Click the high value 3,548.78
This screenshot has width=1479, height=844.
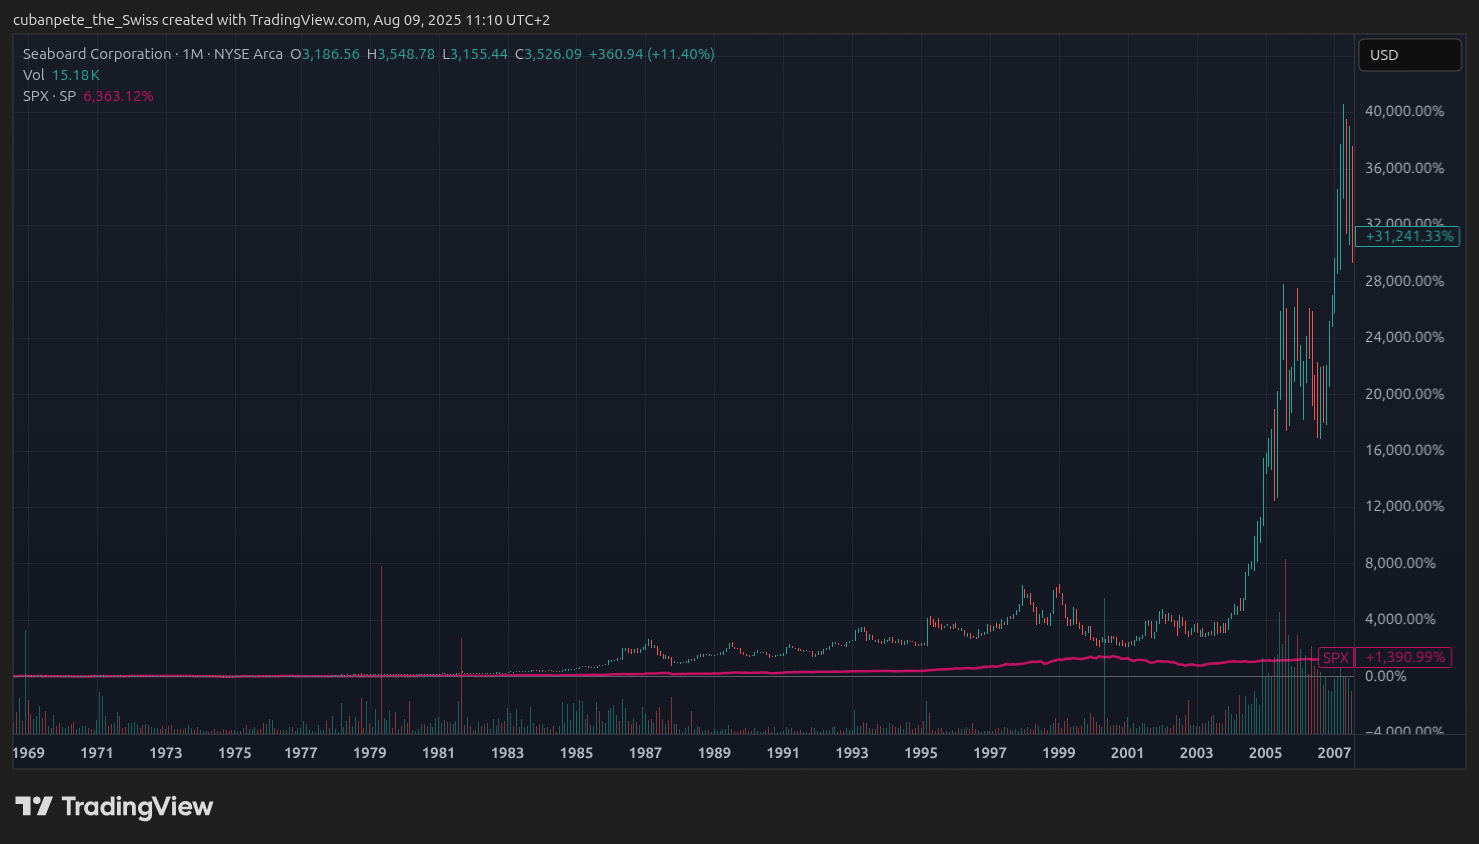pos(406,54)
